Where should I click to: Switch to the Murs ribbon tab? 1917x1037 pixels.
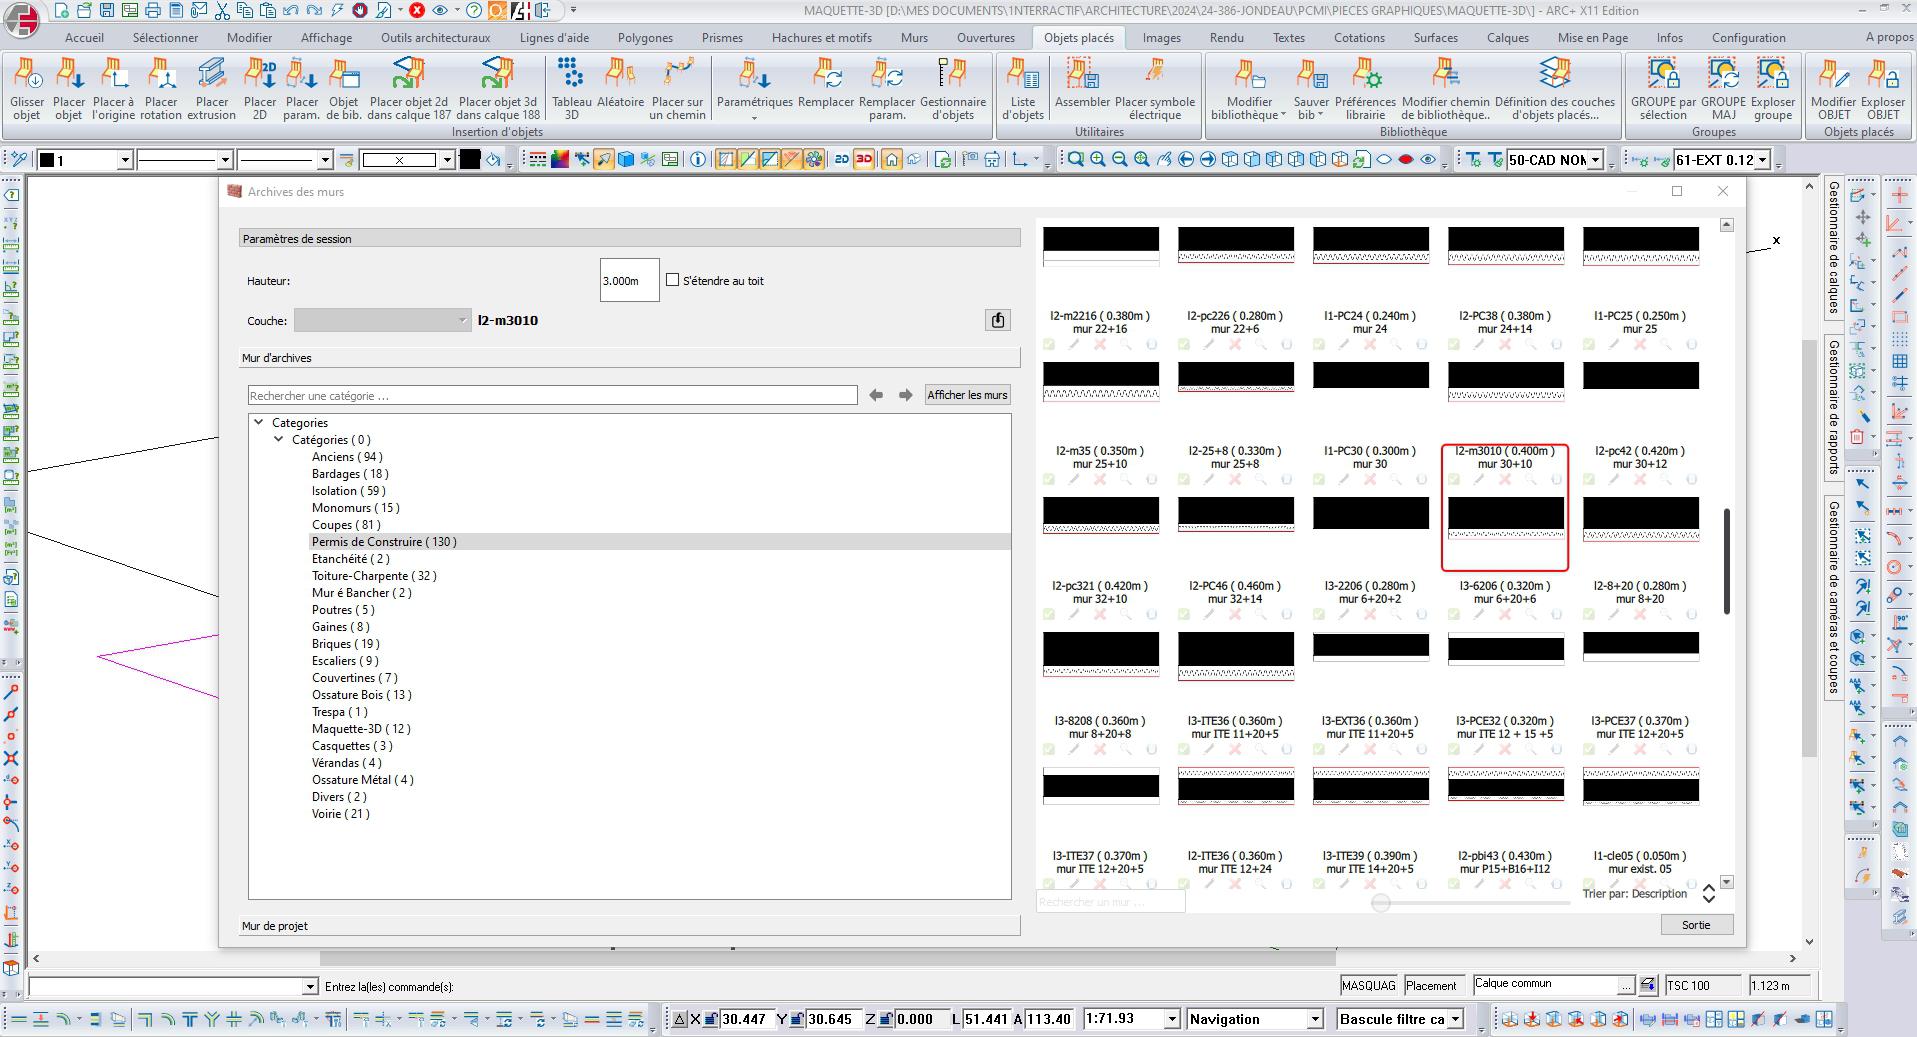coord(913,38)
